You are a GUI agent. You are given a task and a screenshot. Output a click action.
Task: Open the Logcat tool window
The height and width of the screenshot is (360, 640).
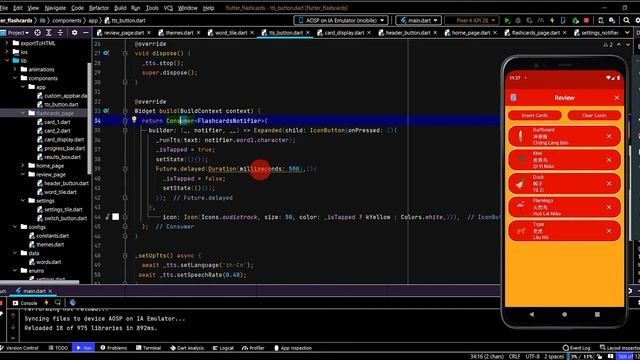tap(223, 348)
